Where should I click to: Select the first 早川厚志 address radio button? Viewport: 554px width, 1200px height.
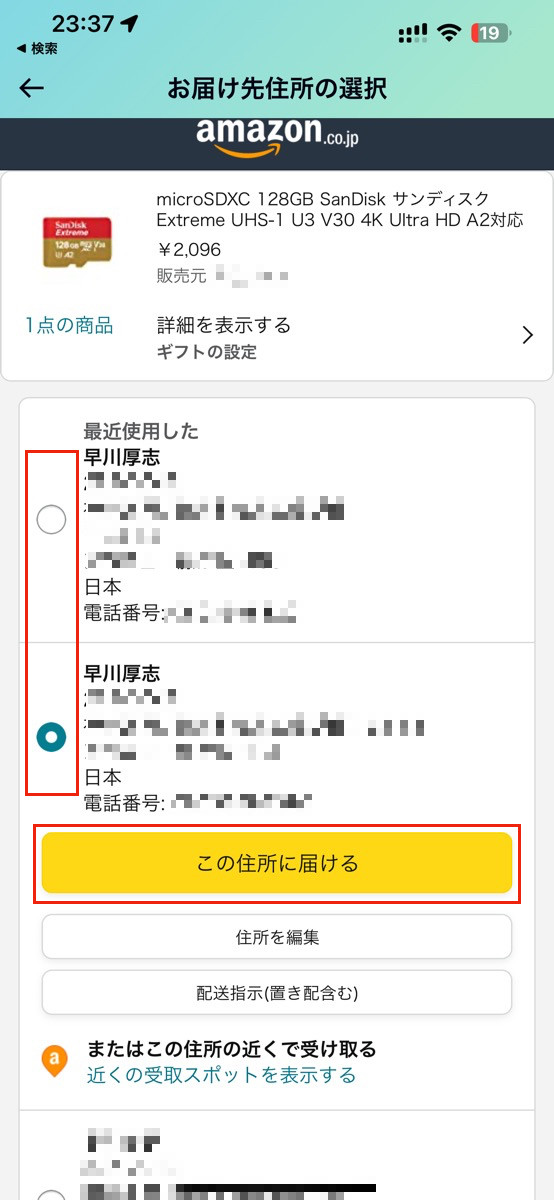coord(51,520)
